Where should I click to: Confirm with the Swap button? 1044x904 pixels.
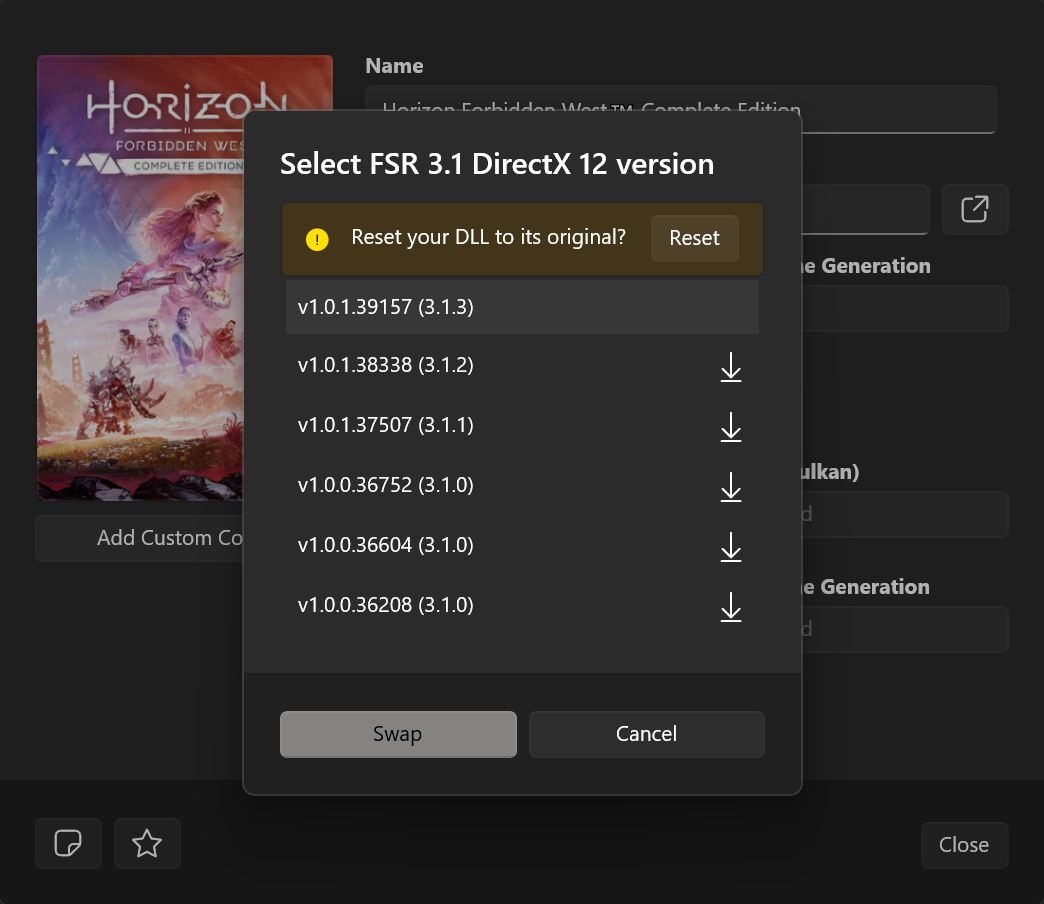click(398, 734)
